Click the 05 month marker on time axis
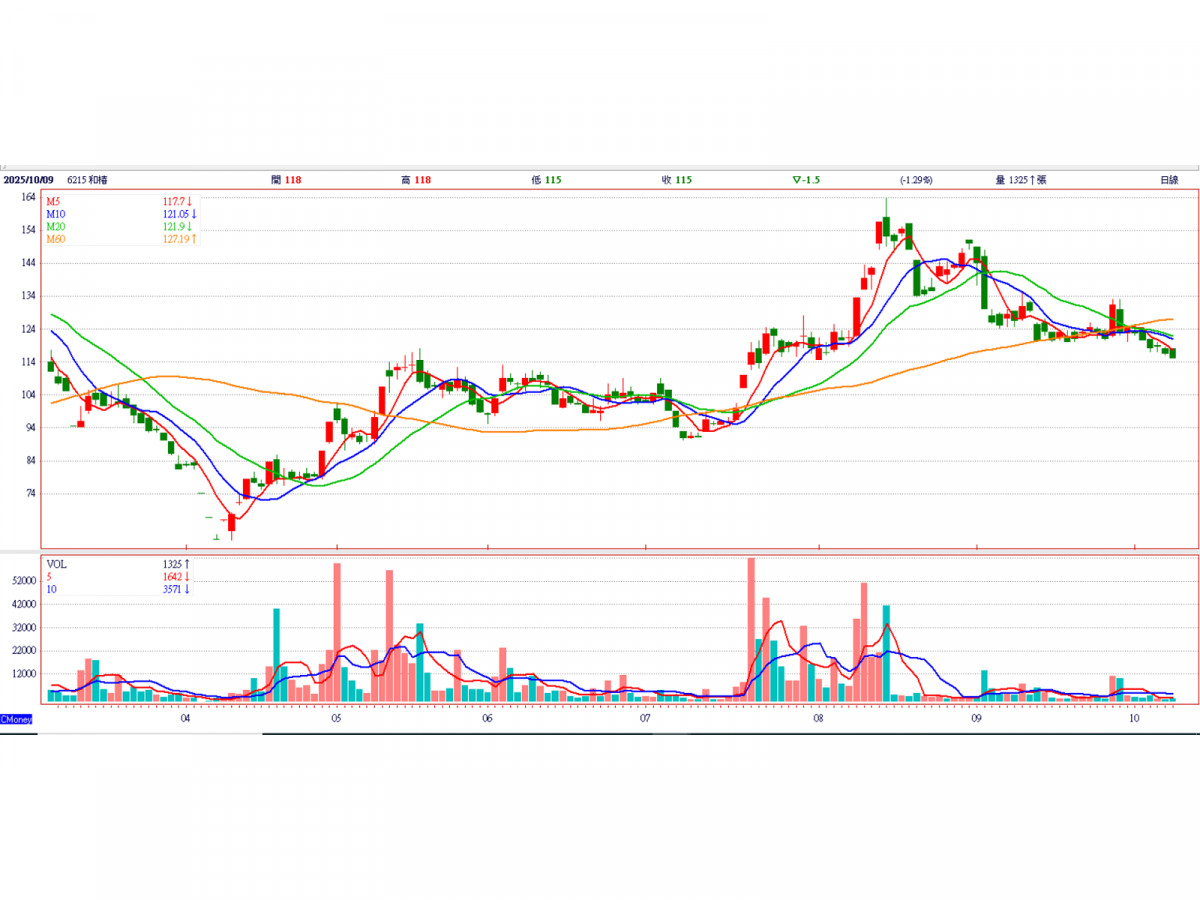 pyautogui.click(x=336, y=719)
